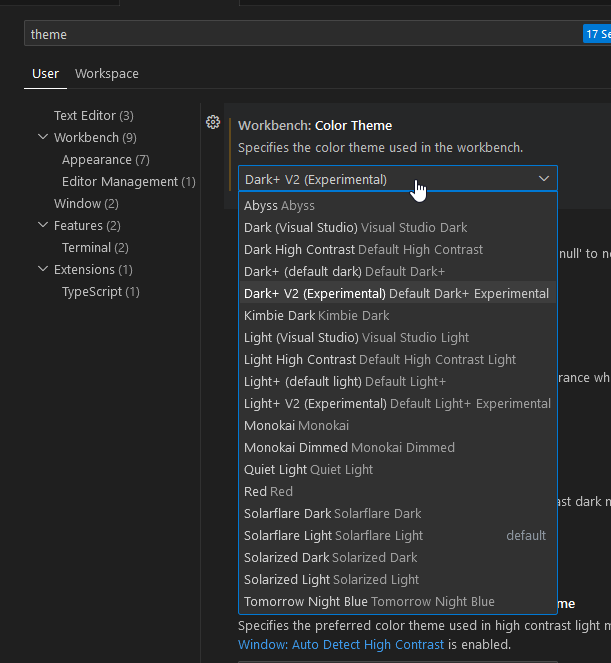
Task: Choose Dark High Contrast theme option
Action: [x=398, y=249]
